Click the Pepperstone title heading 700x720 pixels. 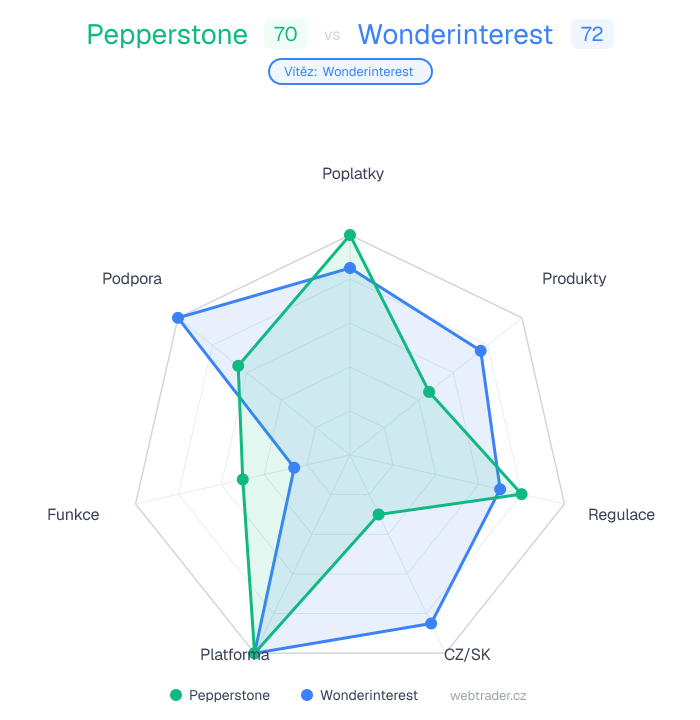(167, 35)
